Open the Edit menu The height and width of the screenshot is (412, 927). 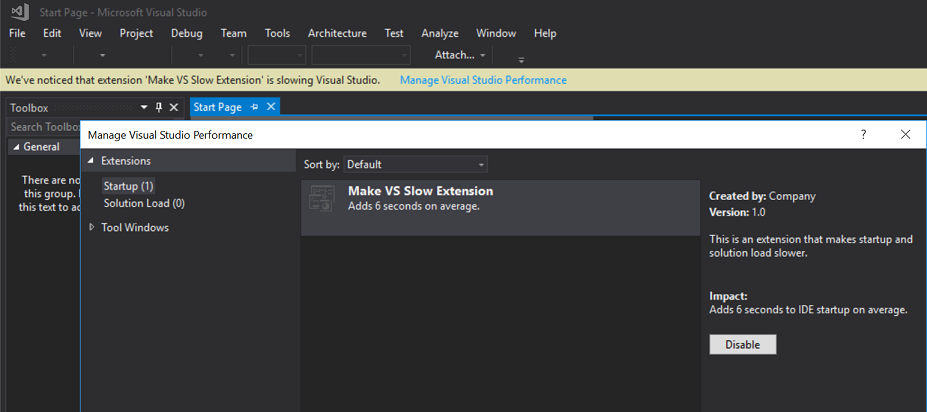(52, 33)
